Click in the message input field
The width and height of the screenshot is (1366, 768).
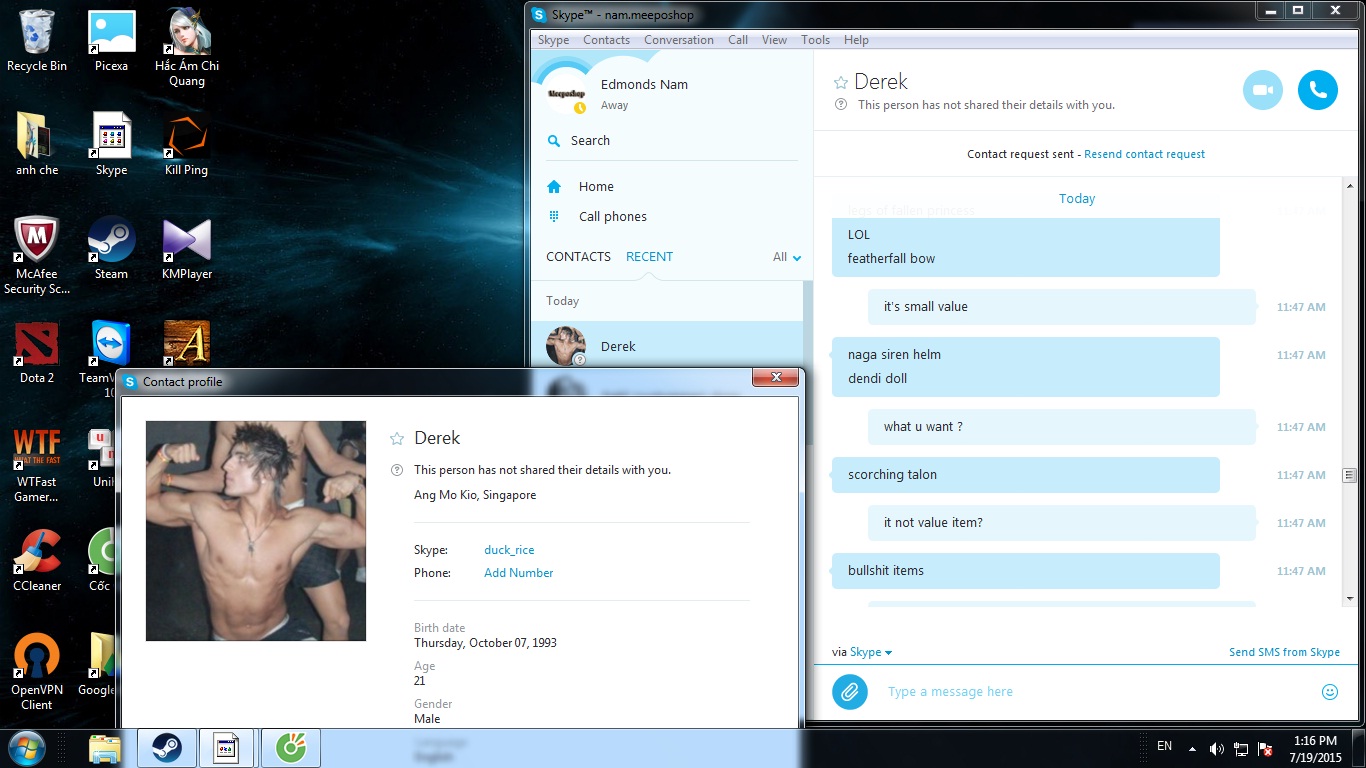[1095, 692]
